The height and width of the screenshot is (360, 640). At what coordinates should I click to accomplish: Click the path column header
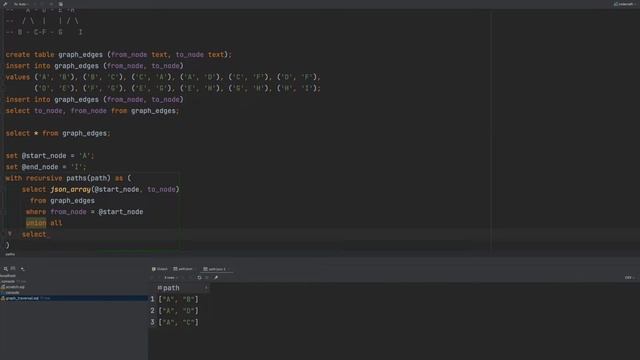[183, 288]
